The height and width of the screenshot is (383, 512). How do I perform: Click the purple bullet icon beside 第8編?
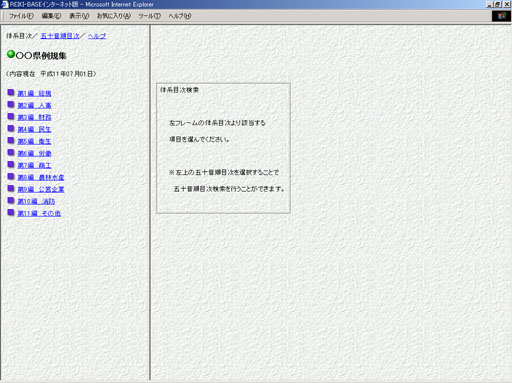pos(11,177)
